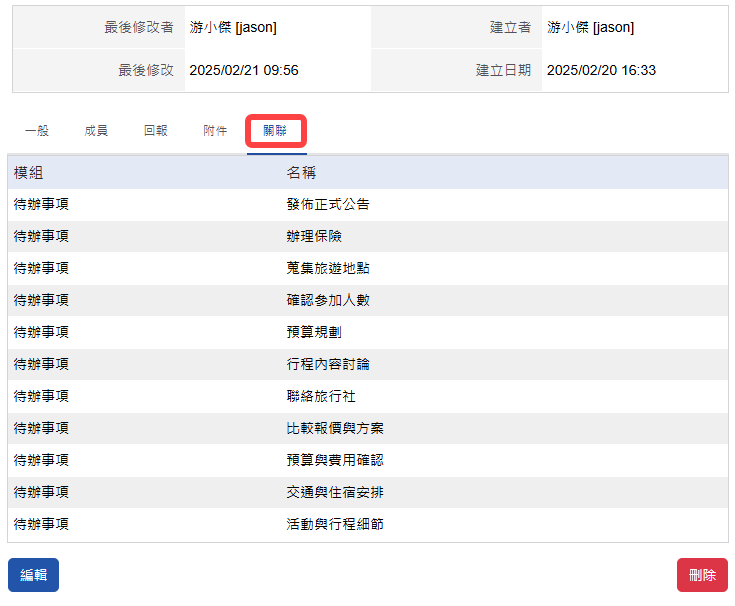Click the 名稱 column header

tap(301, 172)
